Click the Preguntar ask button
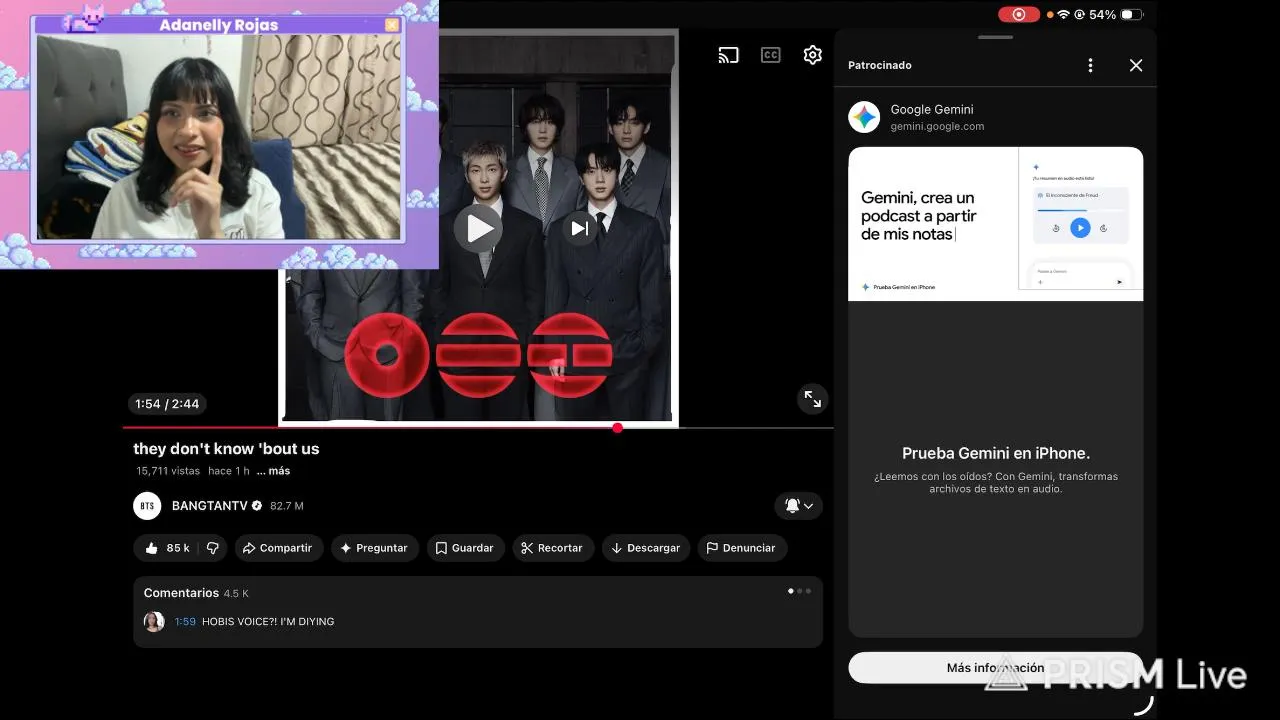Screen dimensions: 1280x720 [374, 548]
